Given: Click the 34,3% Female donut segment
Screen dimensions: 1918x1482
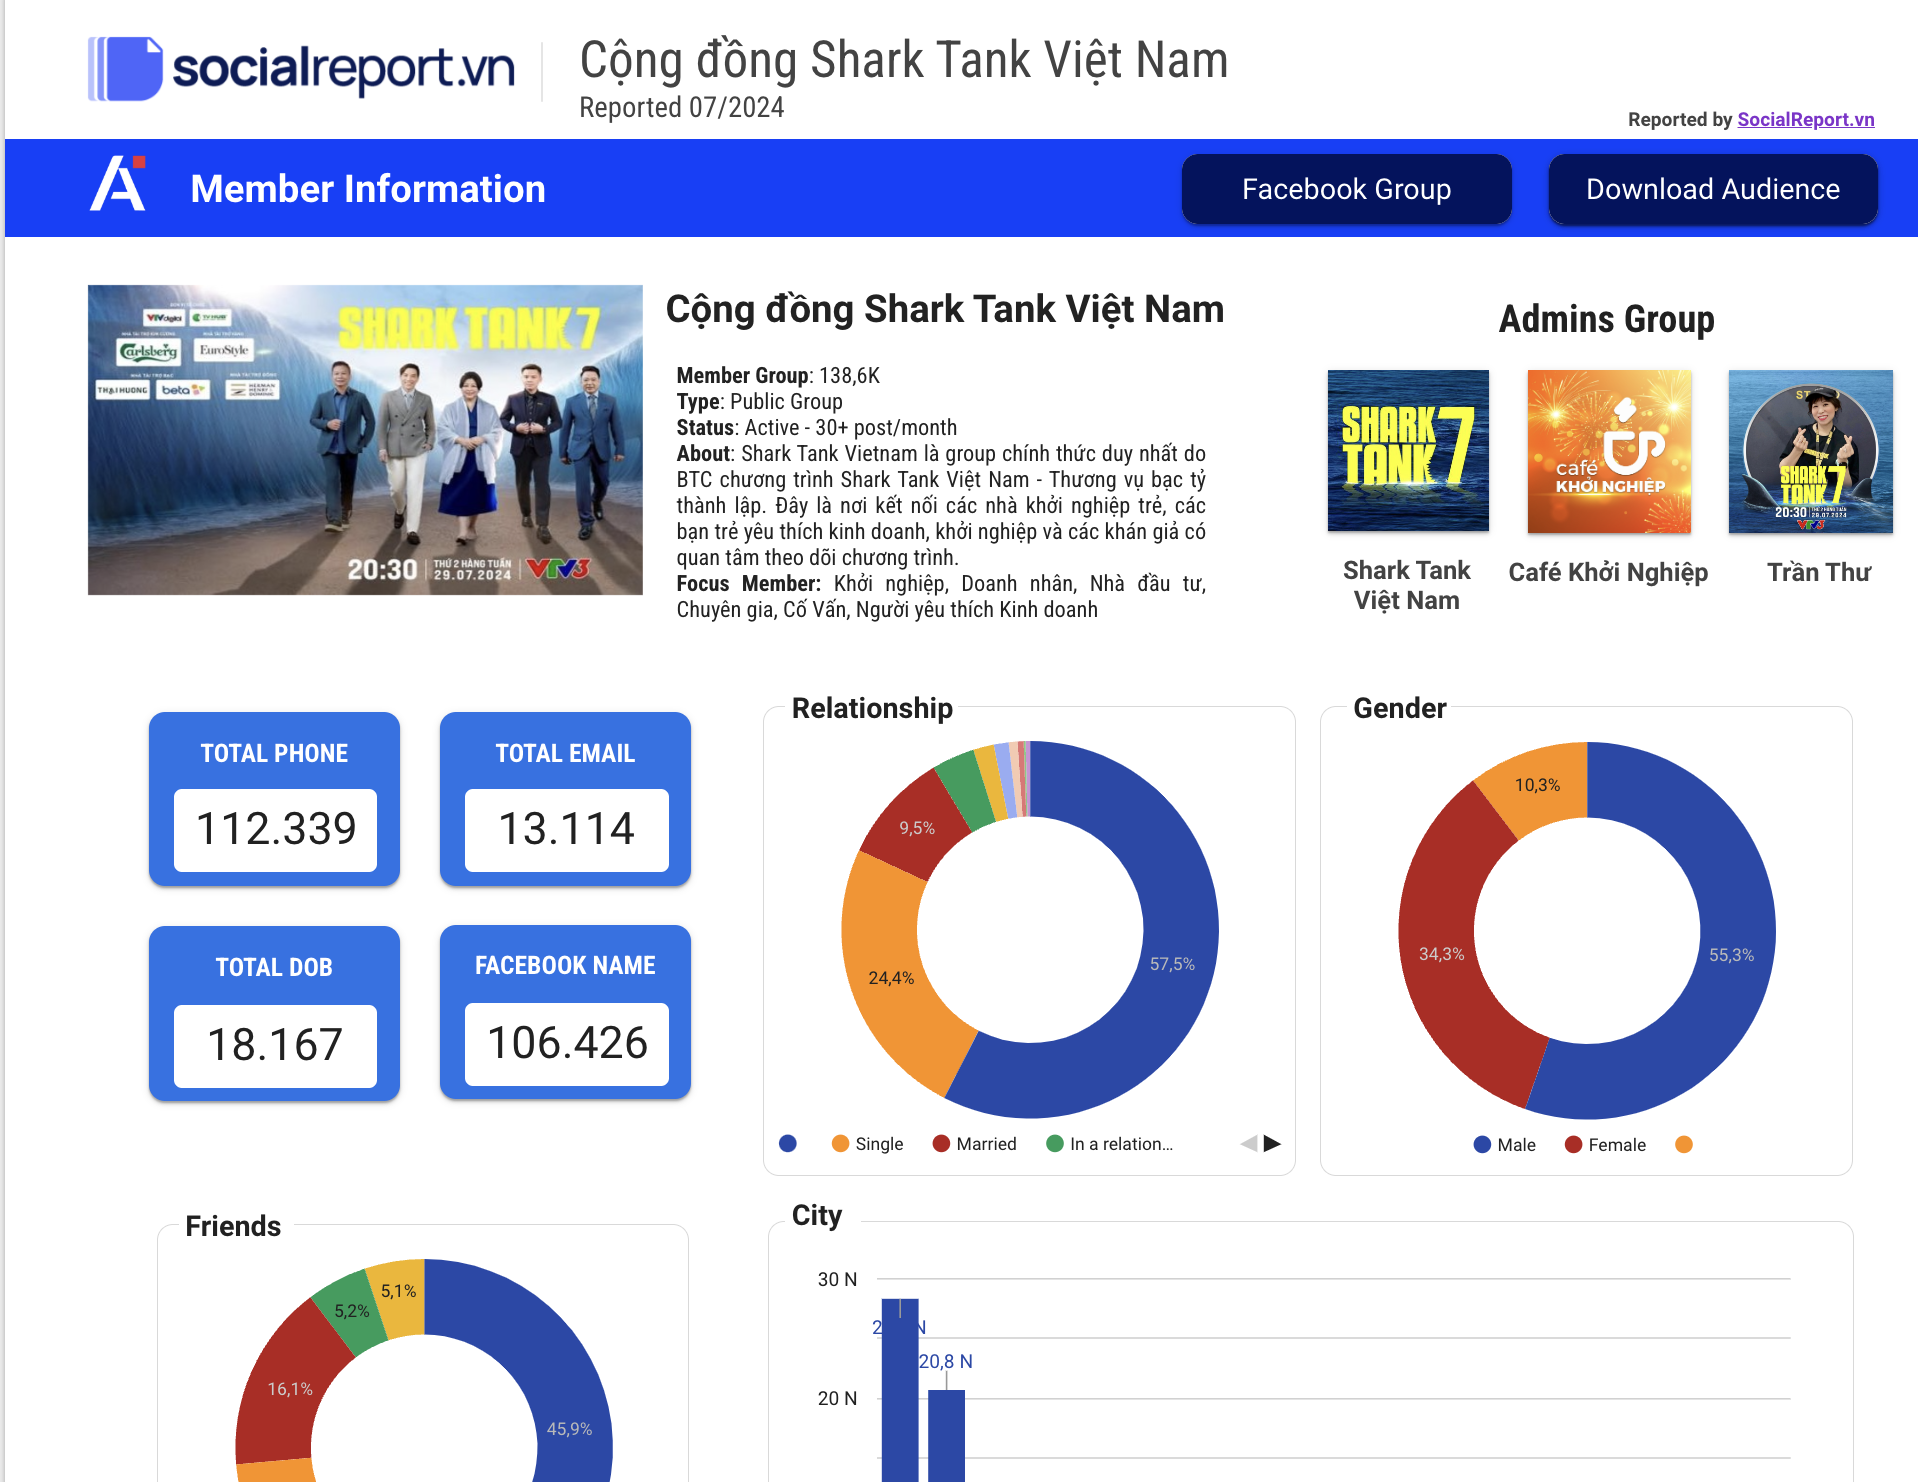Looking at the screenshot, I should (1441, 954).
